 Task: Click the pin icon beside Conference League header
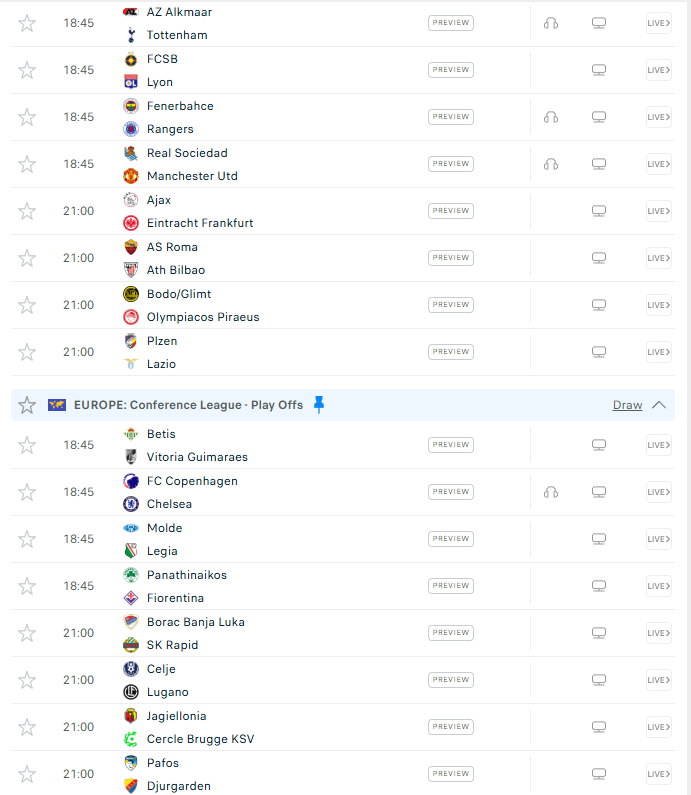[x=319, y=405]
